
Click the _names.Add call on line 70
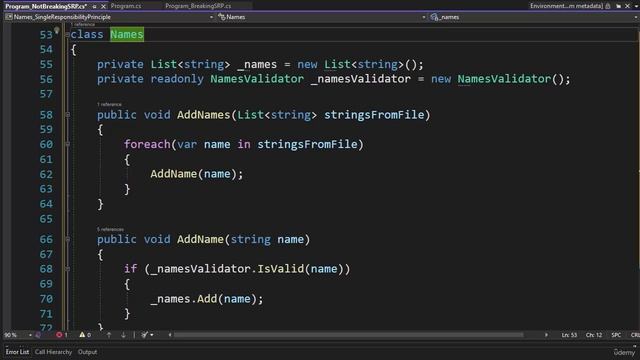pyautogui.click(x=207, y=299)
